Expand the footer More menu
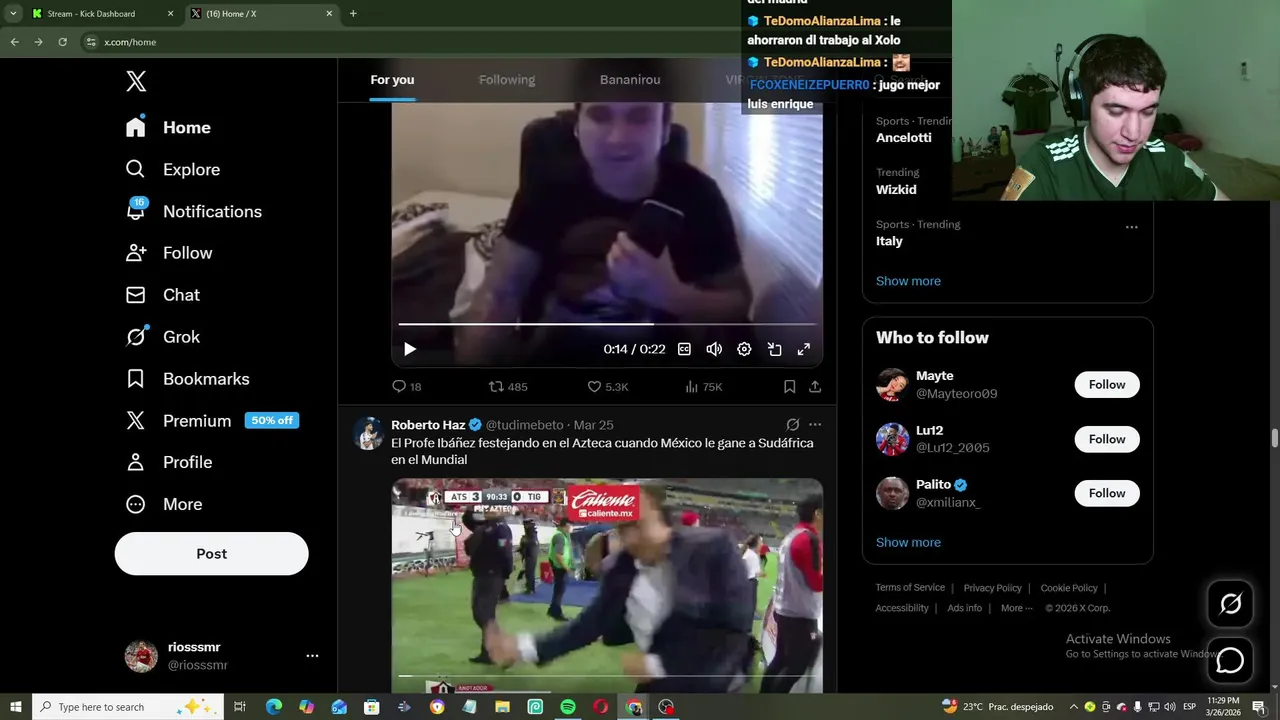The image size is (1280, 720). click(1016, 608)
